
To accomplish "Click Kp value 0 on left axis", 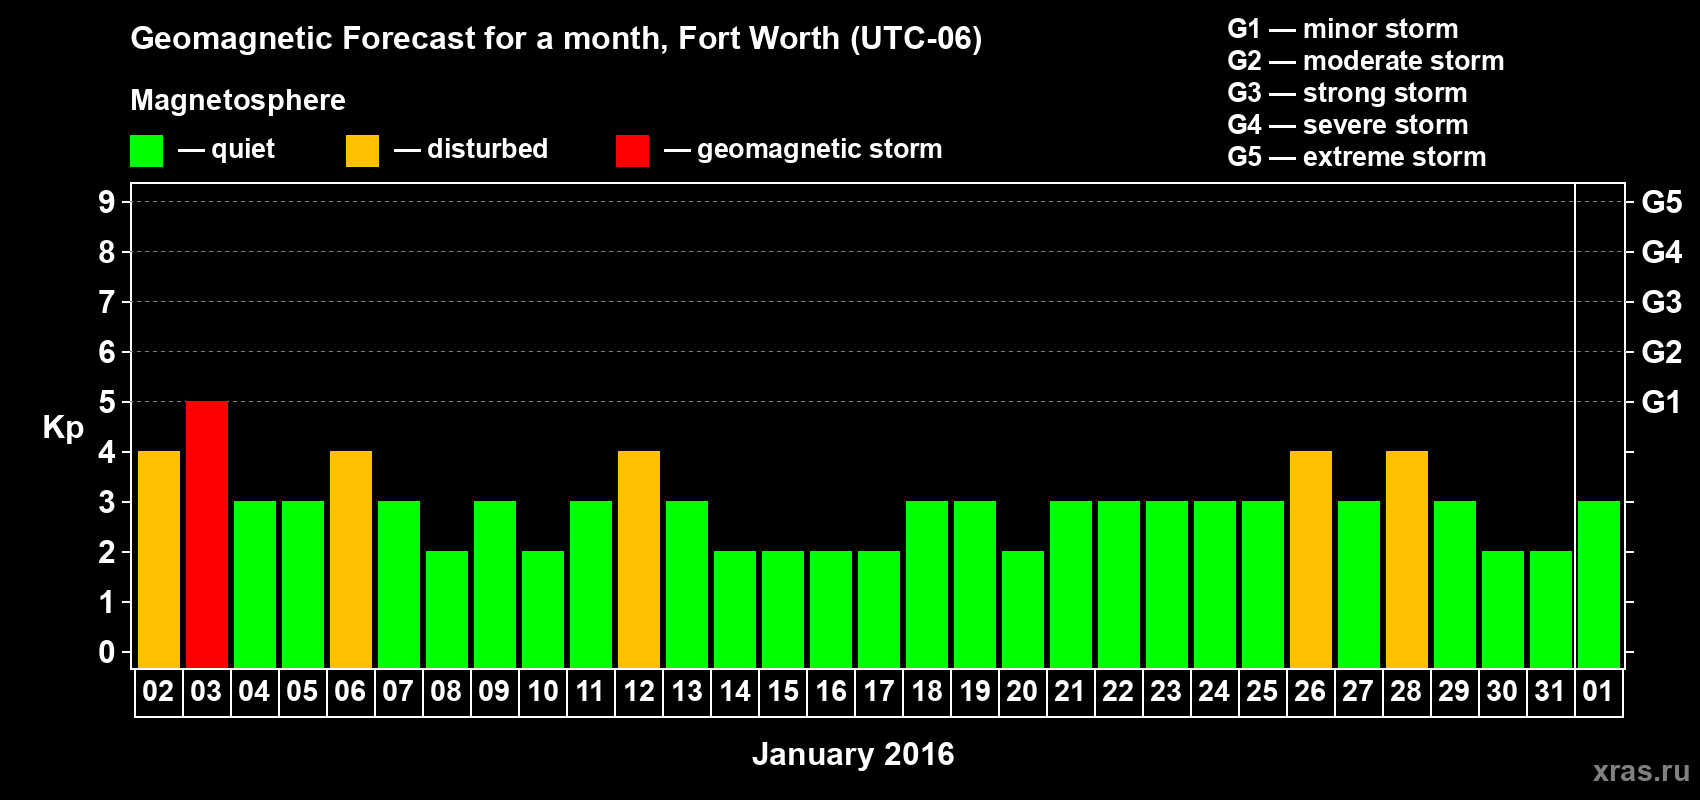I will (x=106, y=652).
